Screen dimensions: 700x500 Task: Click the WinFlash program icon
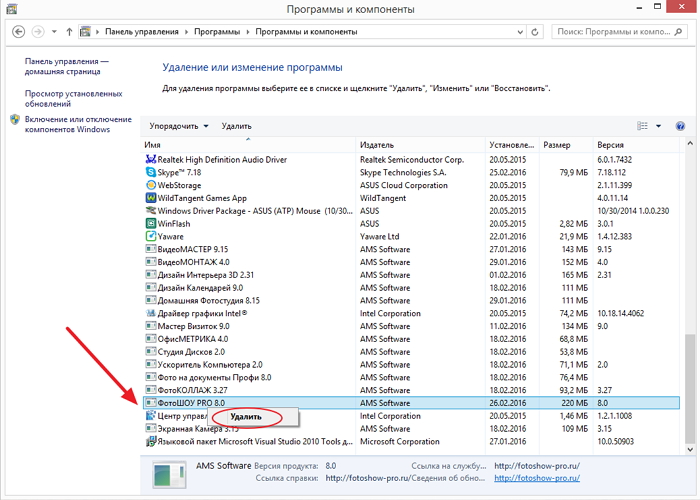pos(151,223)
